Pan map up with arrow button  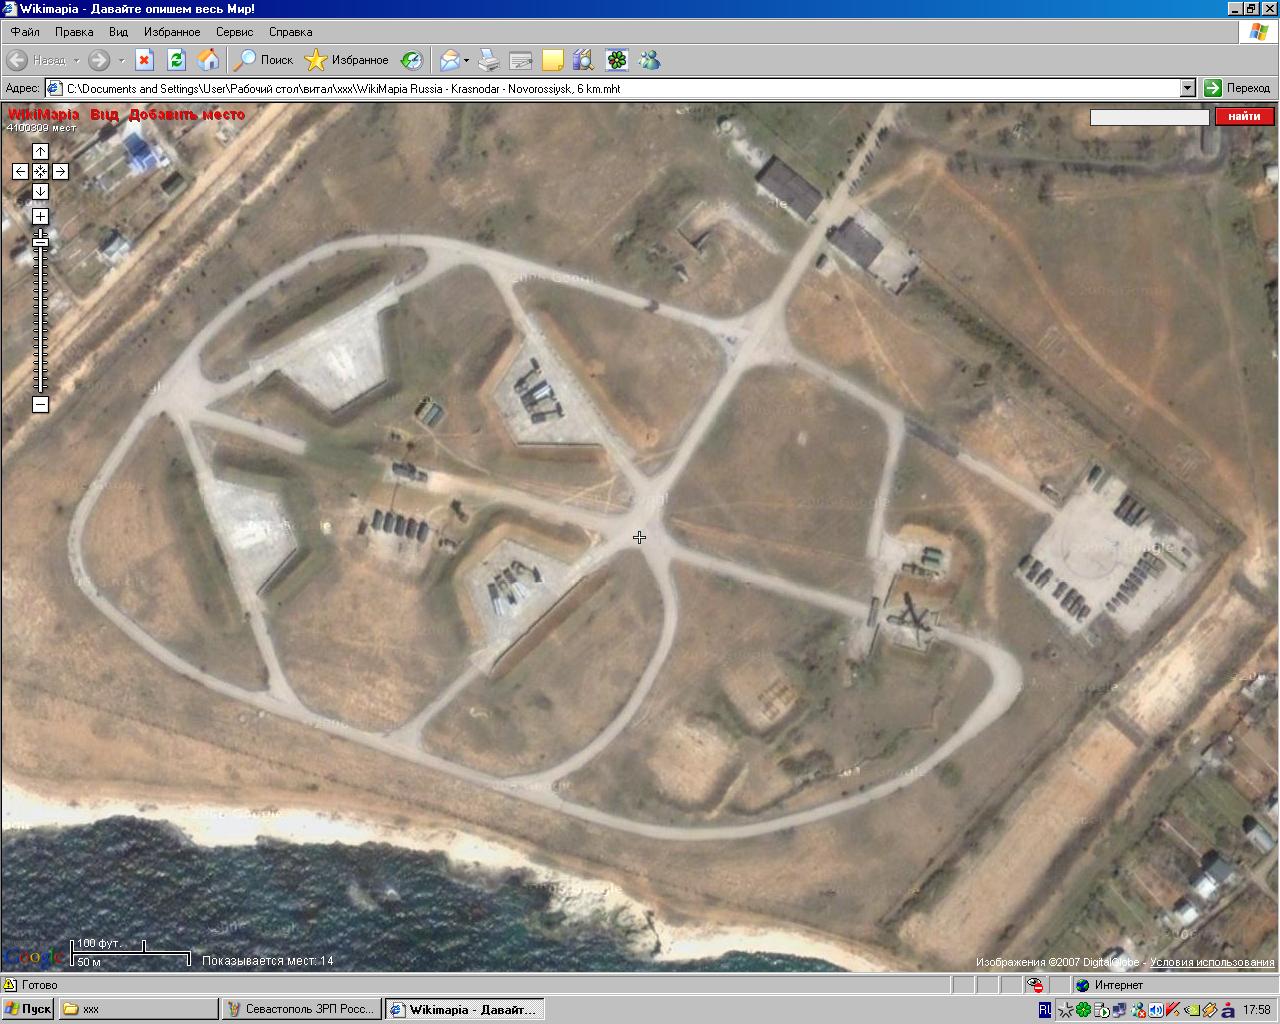tap(40, 151)
